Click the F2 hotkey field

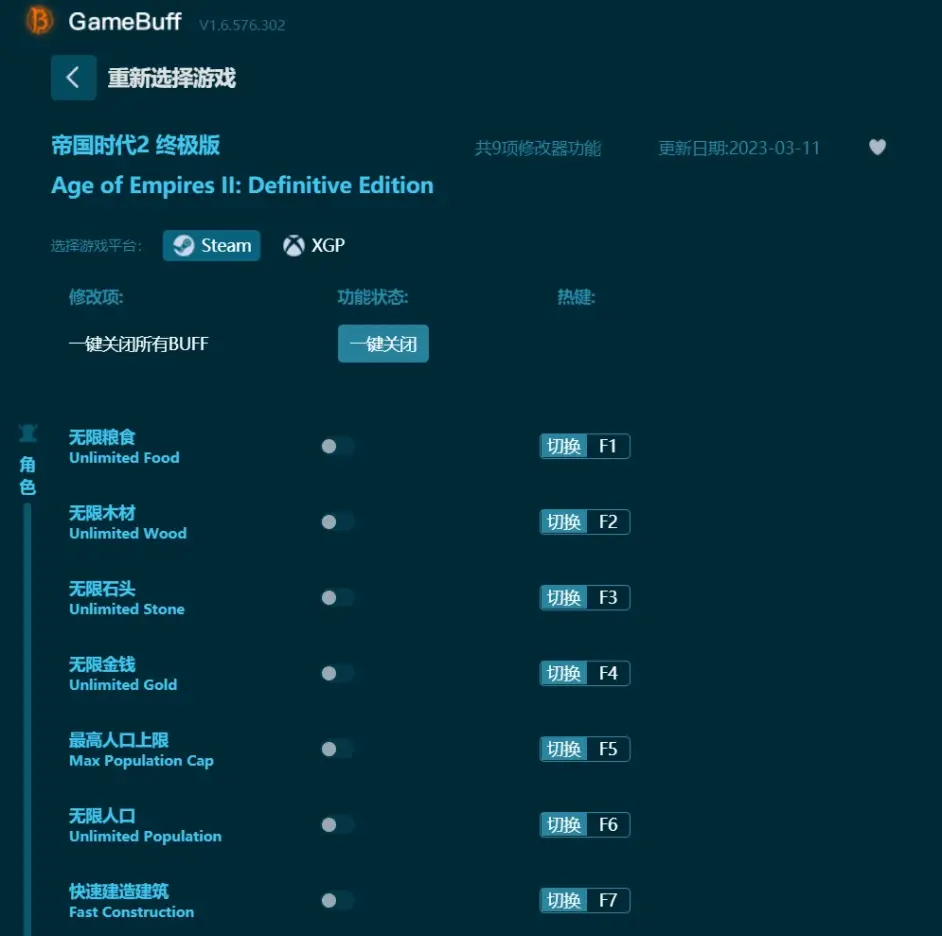pyautogui.click(x=608, y=521)
